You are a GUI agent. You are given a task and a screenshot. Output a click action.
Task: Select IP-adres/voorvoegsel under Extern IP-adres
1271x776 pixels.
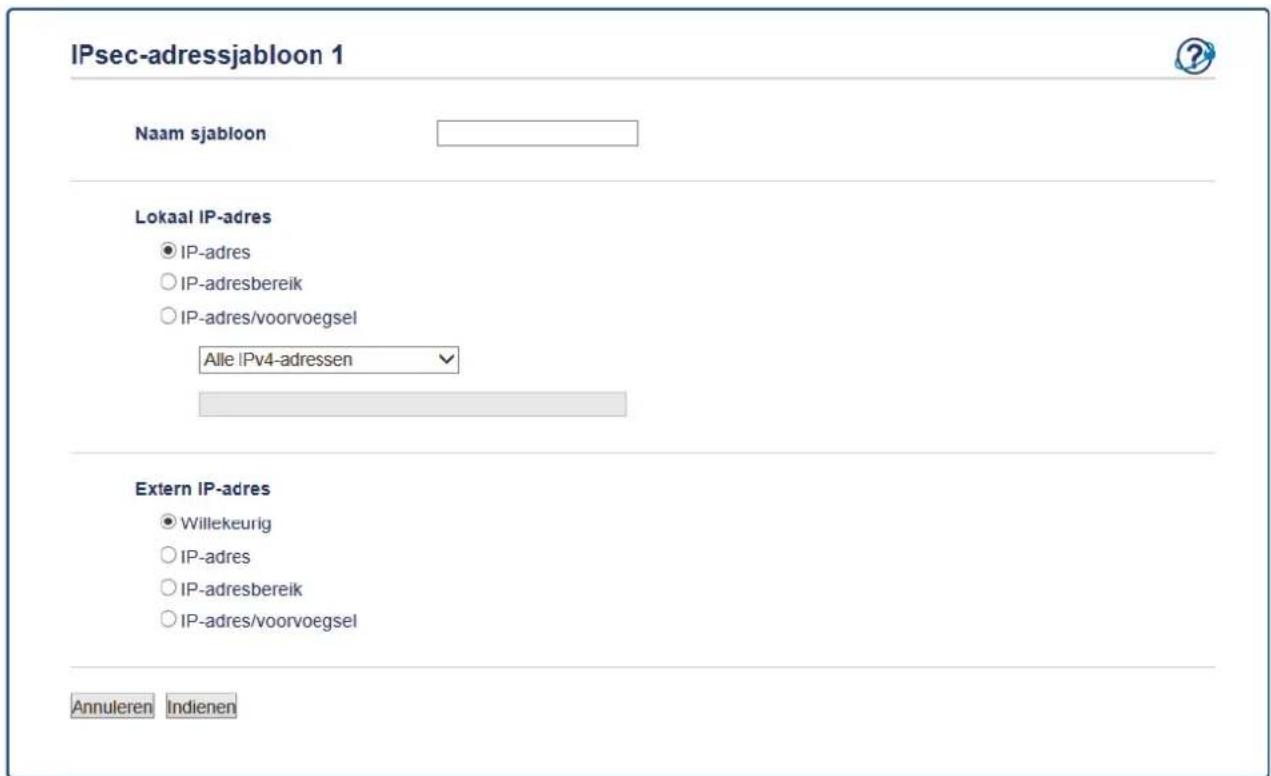click(168, 620)
